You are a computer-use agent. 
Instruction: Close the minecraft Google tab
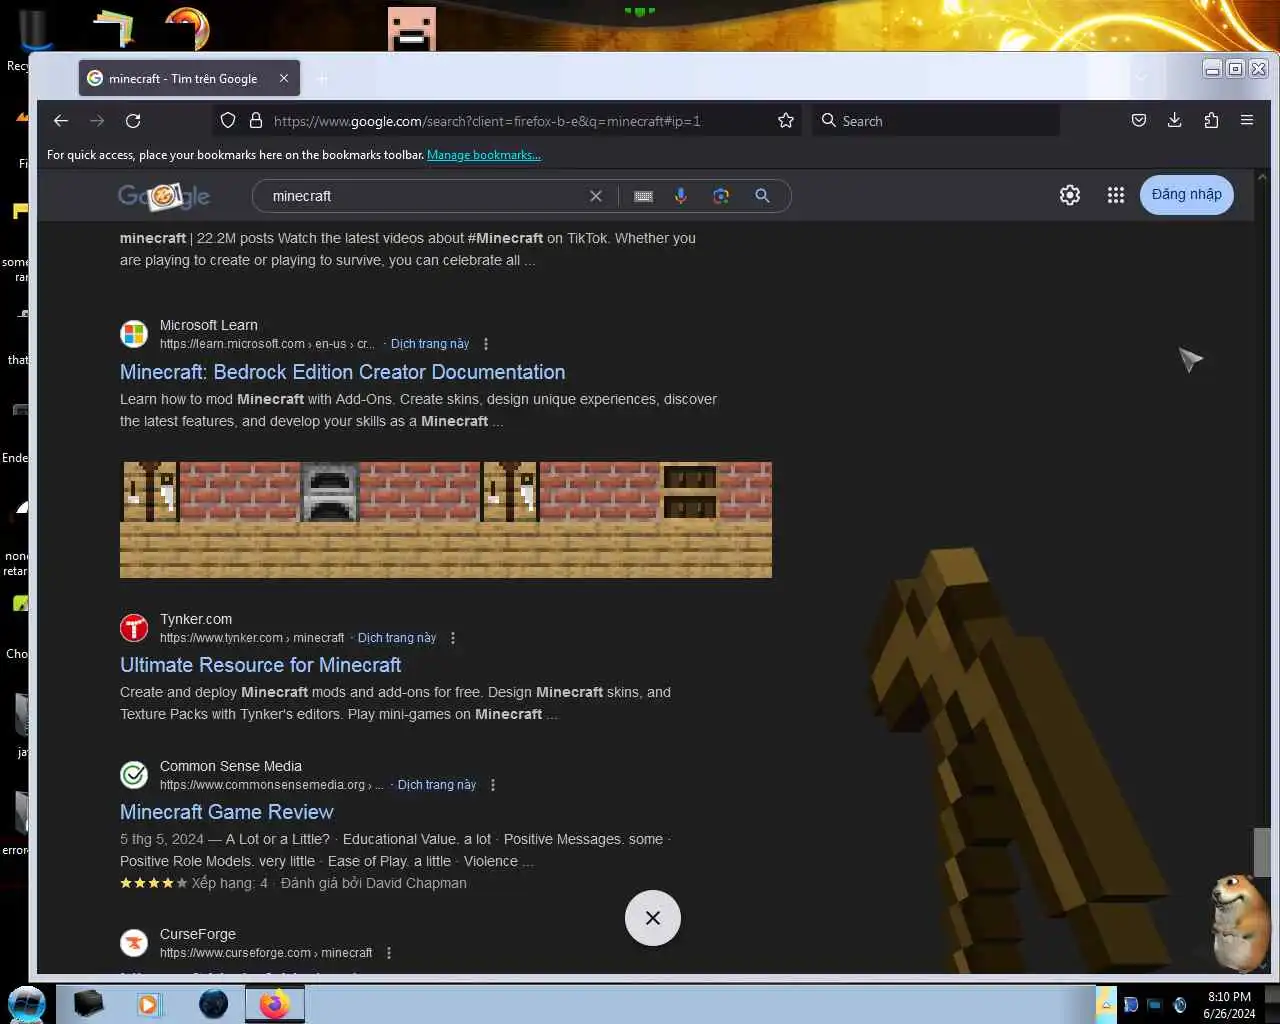tap(284, 78)
